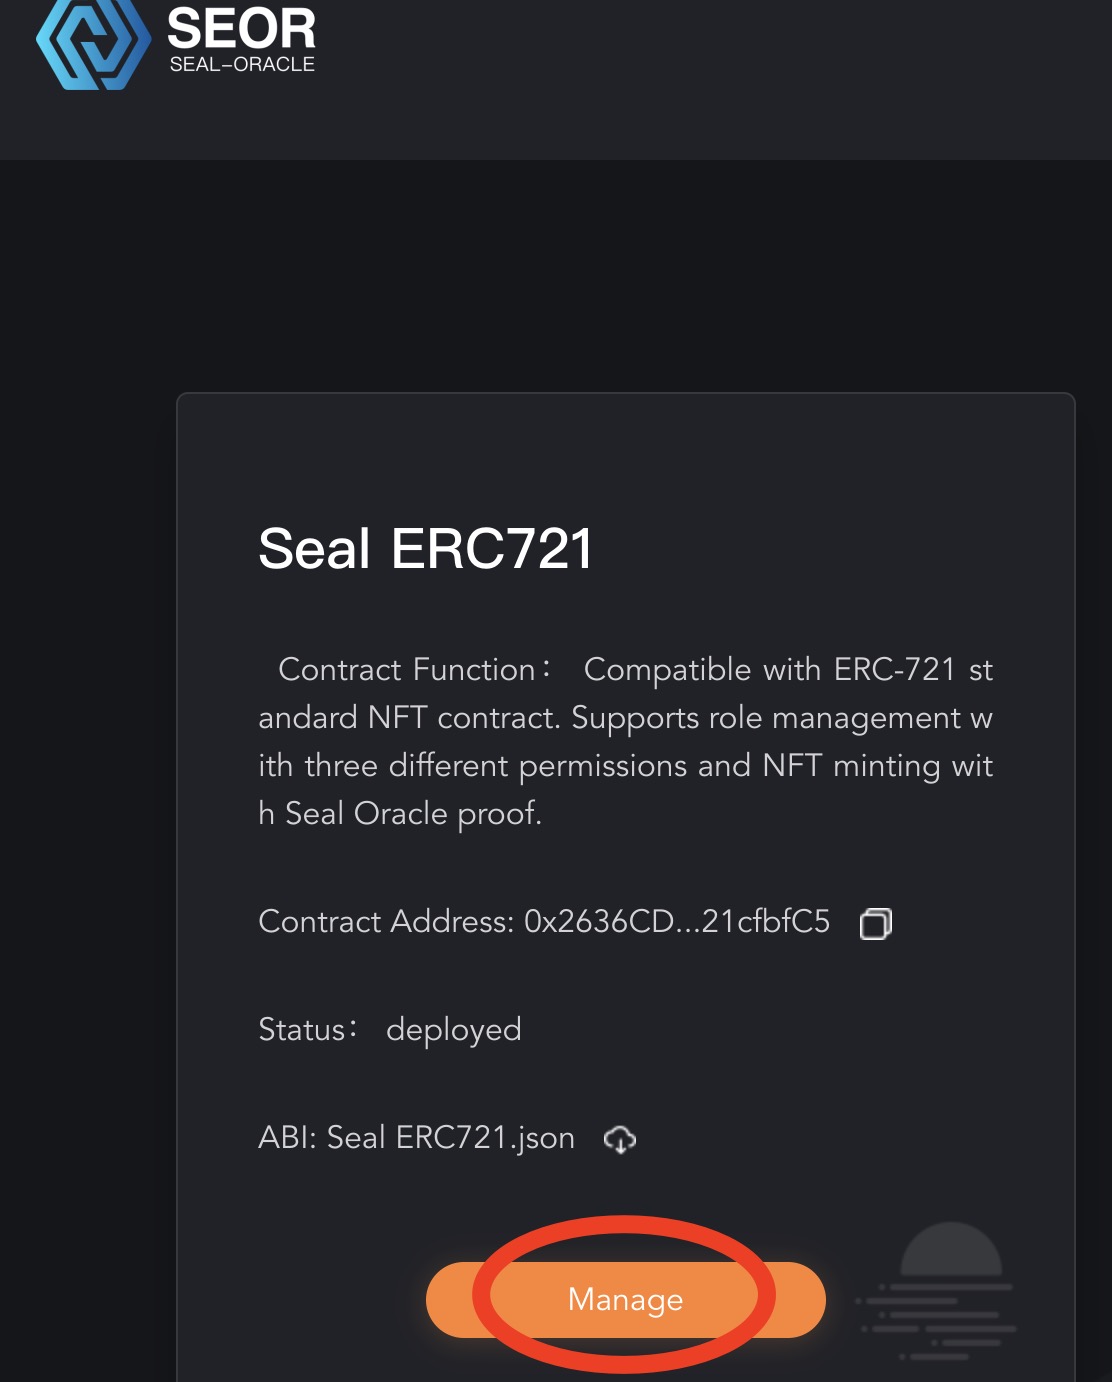Viewport: 1112px width, 1382px height.
Task: Click the SEAL-ORACLE subtitle in header
Action: 242,65
